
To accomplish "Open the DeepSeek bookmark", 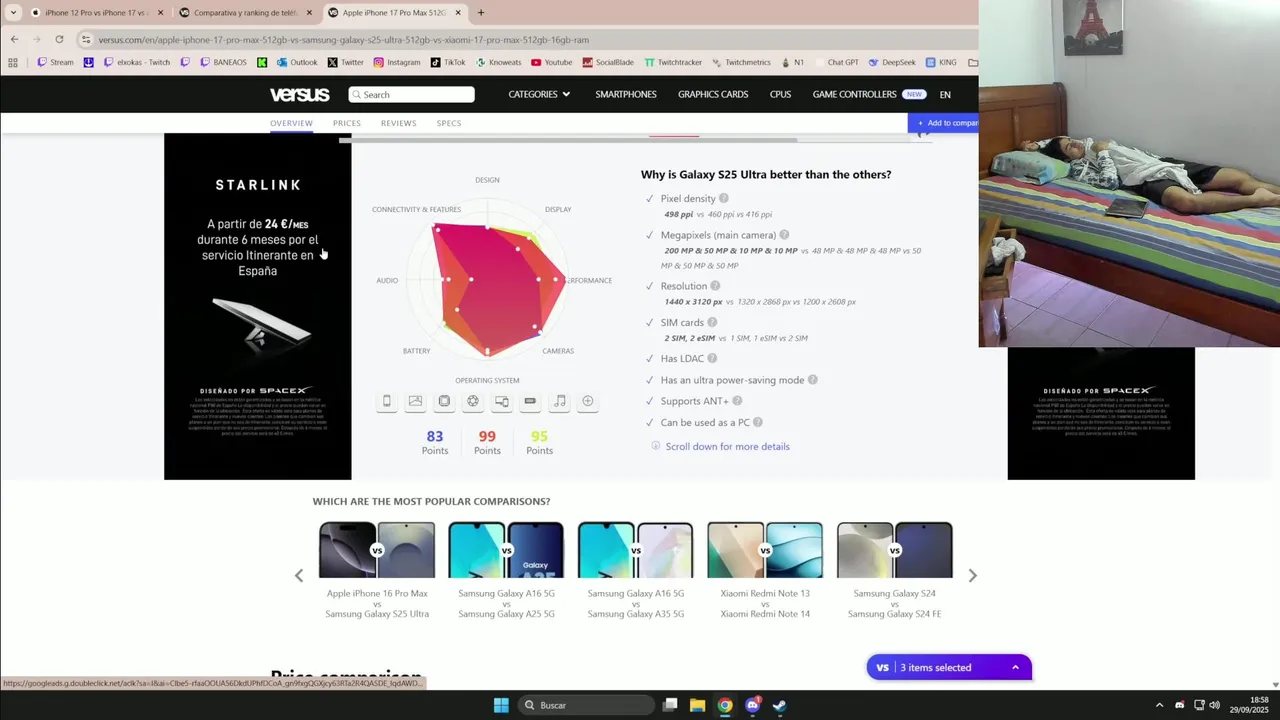I will tap(892, 62).
